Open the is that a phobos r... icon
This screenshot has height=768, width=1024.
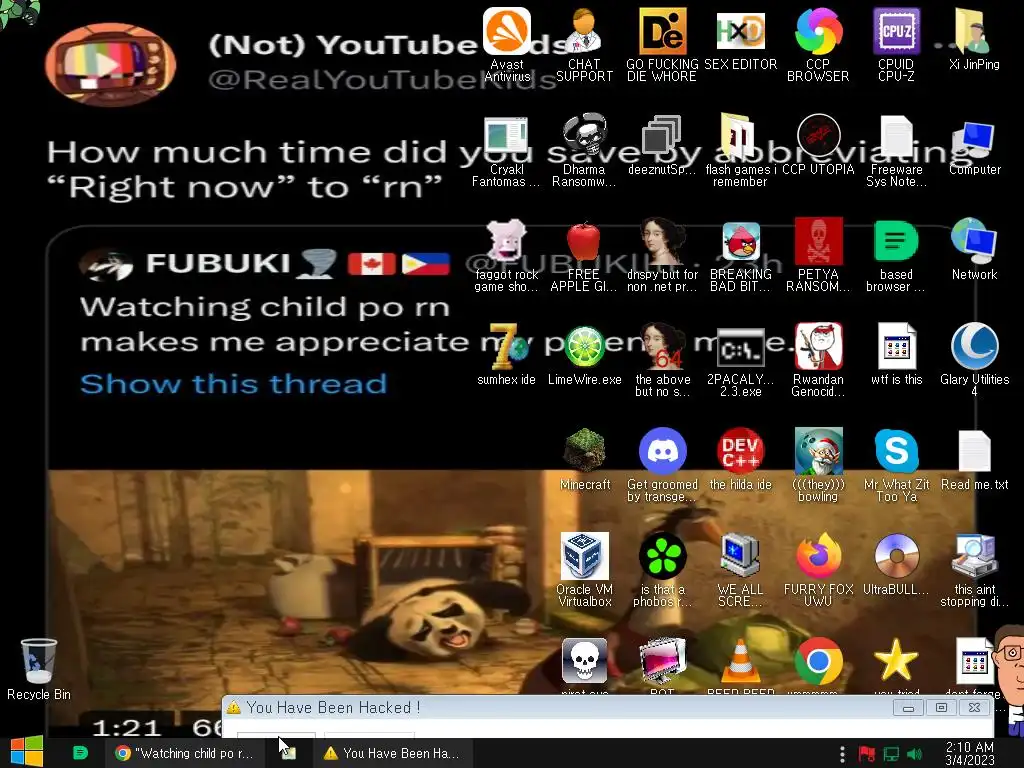(x=662, y=570)
